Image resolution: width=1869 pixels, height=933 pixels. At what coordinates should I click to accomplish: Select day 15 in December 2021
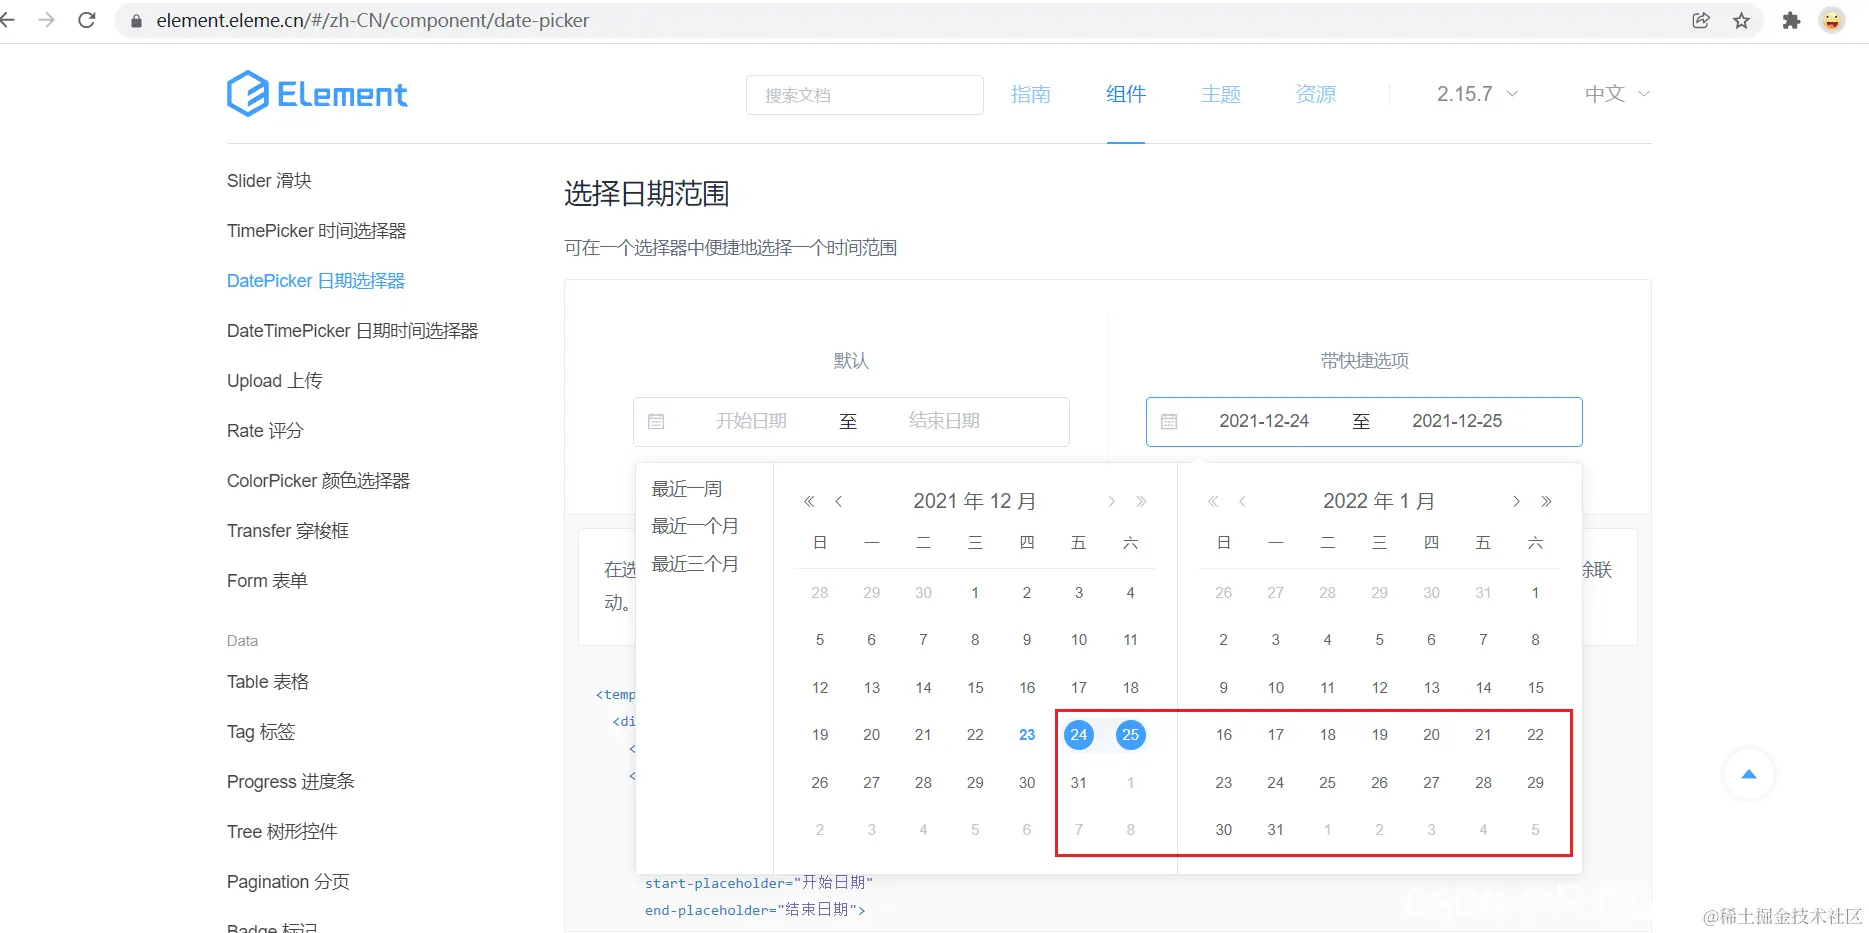[x=975, y=688]
